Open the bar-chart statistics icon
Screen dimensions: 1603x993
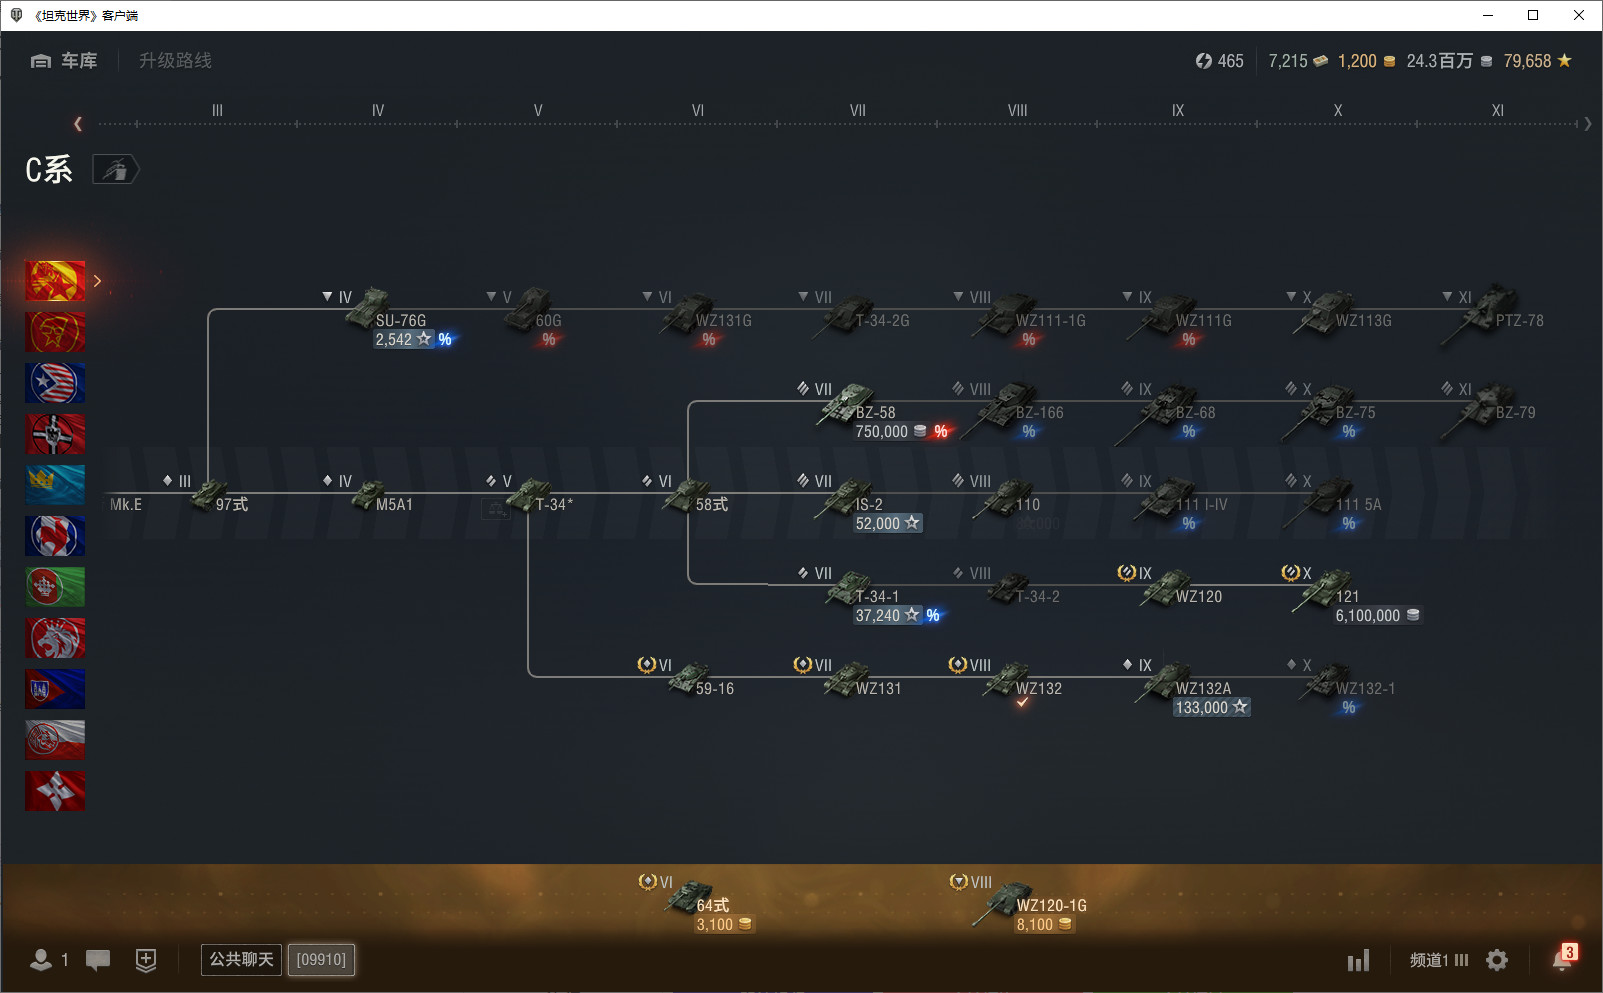1358,961
